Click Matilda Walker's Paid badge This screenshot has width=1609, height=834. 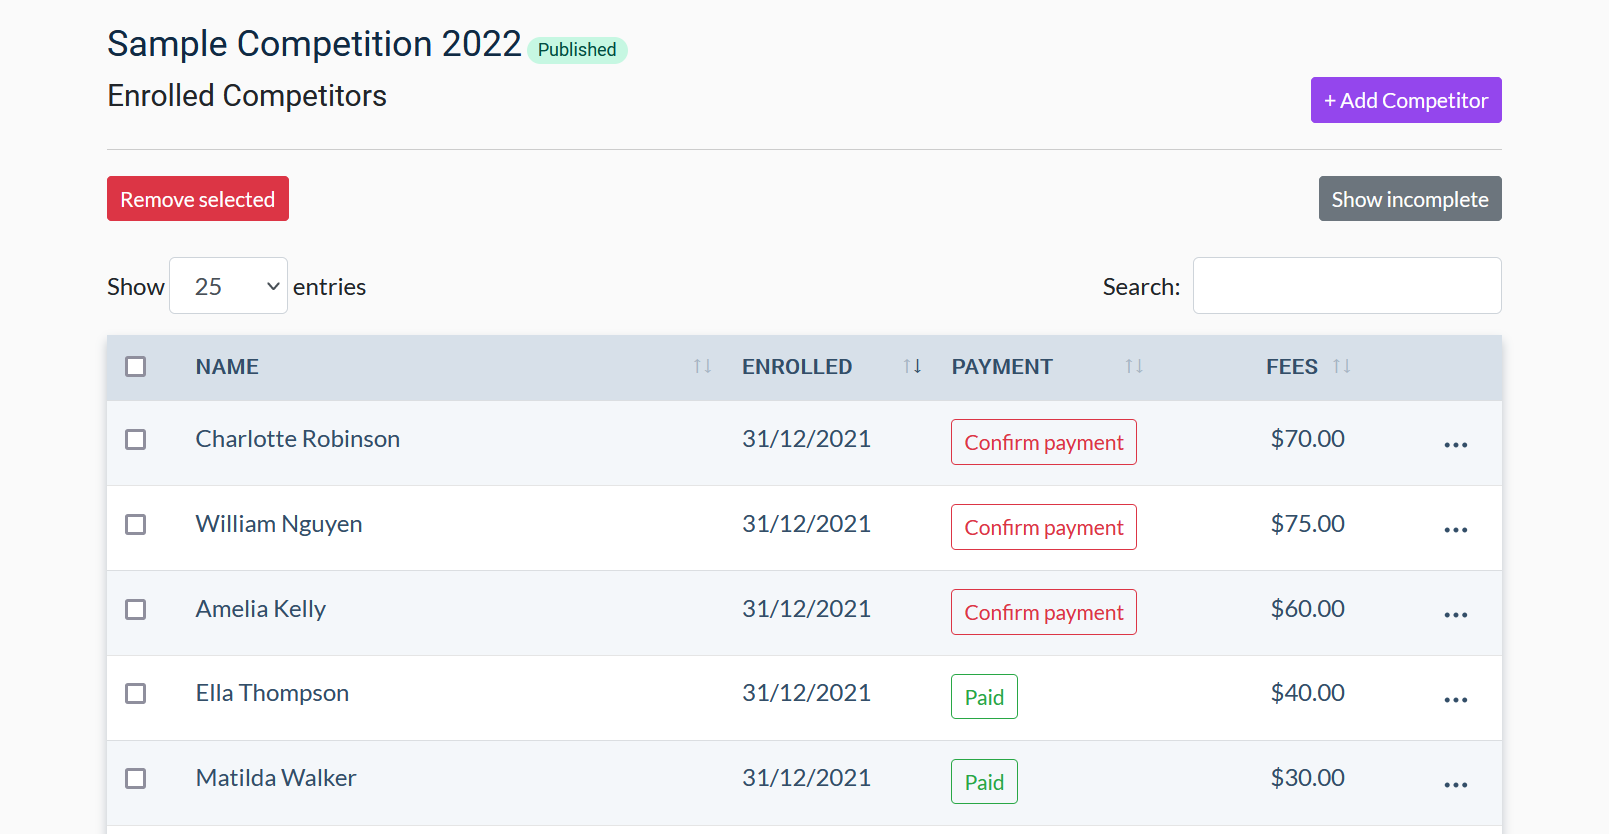pos(984,782)
